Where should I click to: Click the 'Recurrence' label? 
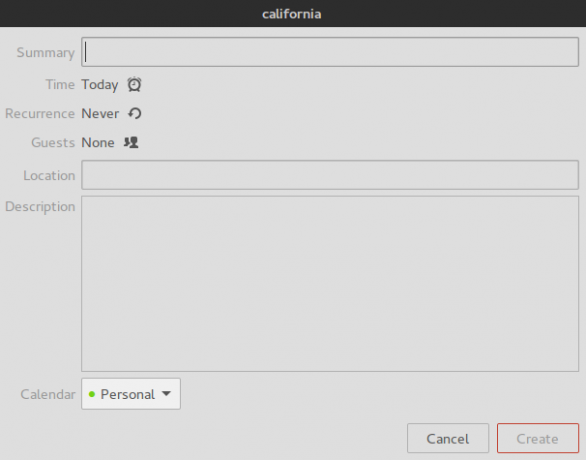tap(40, 114)
